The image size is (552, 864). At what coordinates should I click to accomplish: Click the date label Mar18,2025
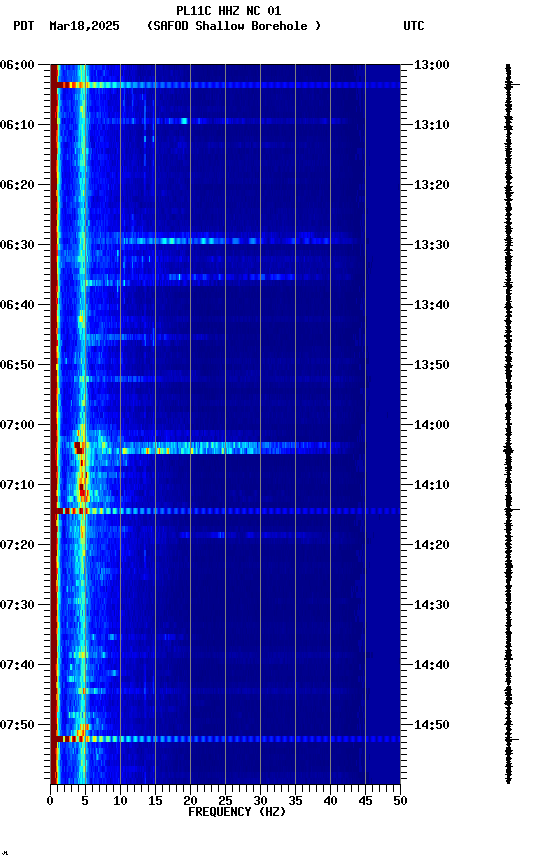click(x=84, y=26)
